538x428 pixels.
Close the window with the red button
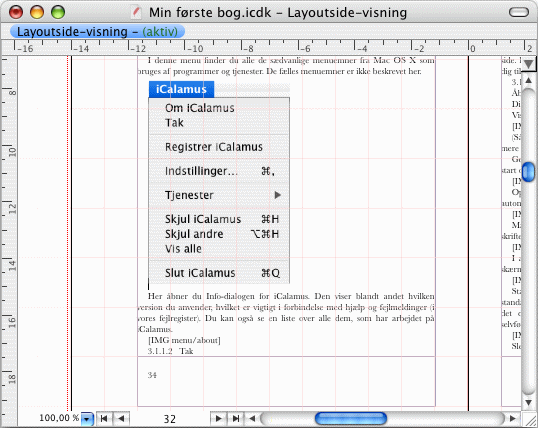point(16,12)
